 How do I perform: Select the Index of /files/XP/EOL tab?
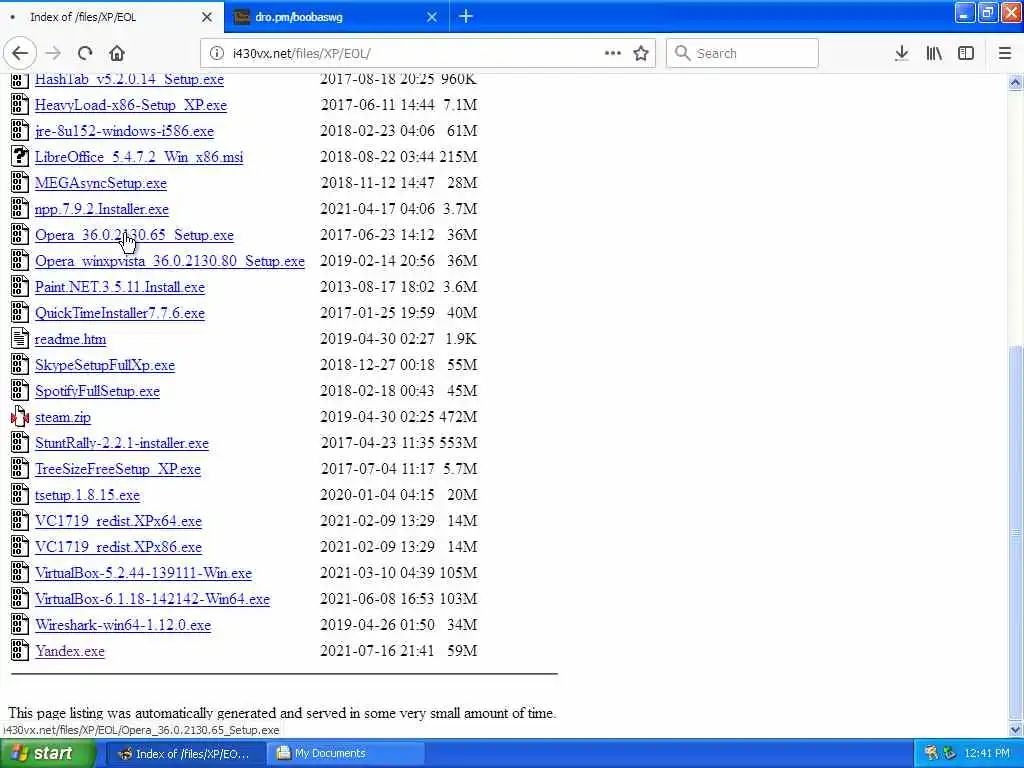(x=112, y=17)
